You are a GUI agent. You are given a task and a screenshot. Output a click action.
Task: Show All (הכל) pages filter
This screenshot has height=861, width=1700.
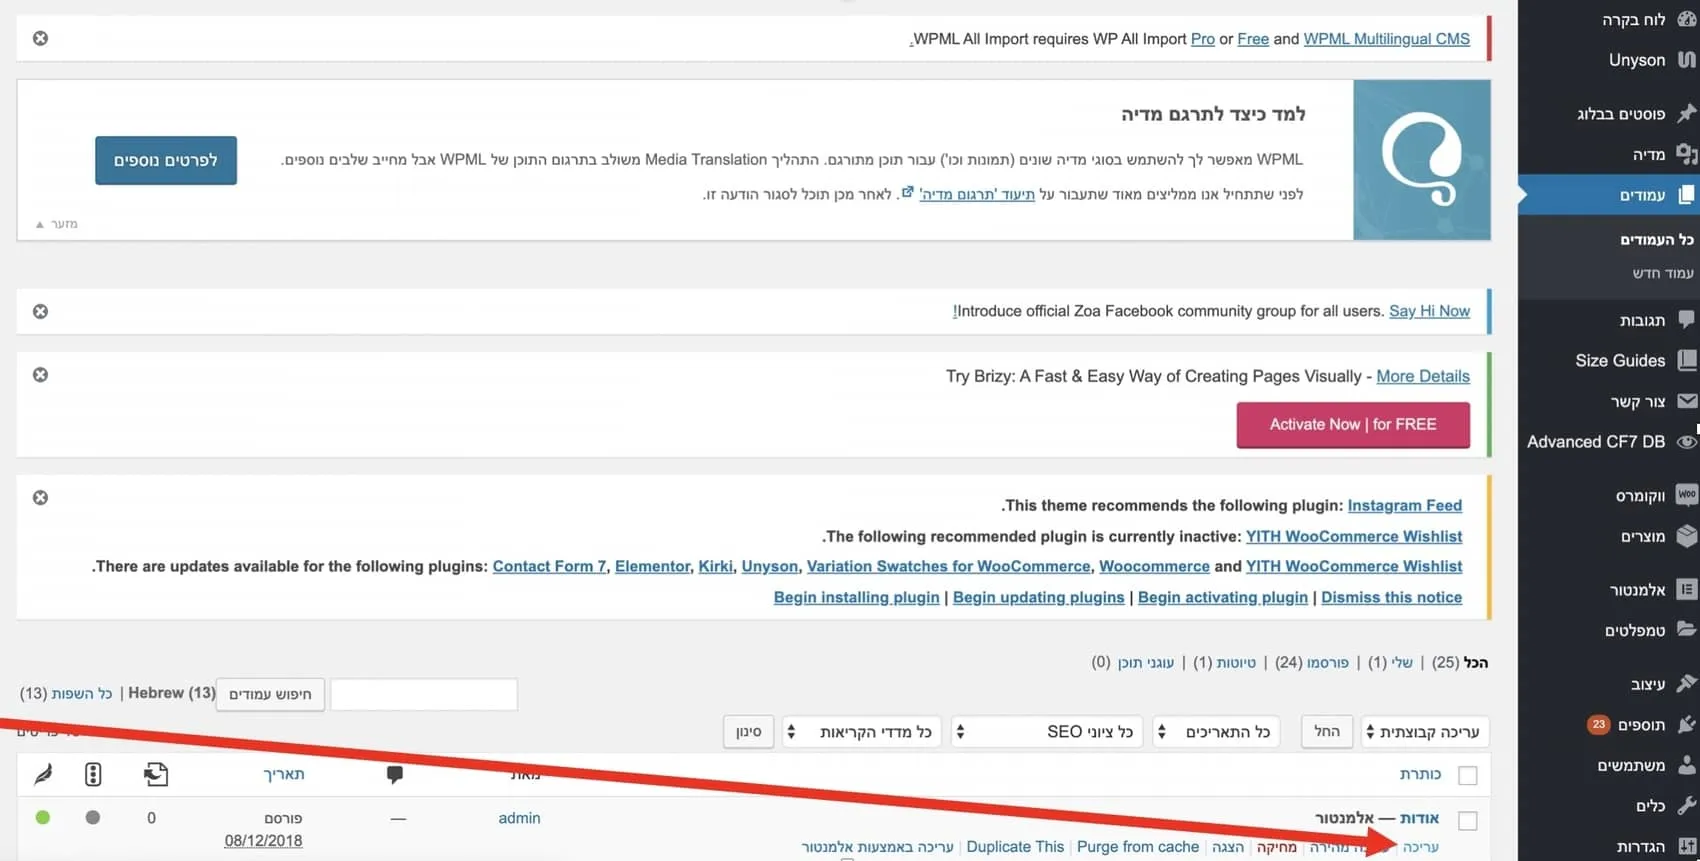[x=1476, y=662]
